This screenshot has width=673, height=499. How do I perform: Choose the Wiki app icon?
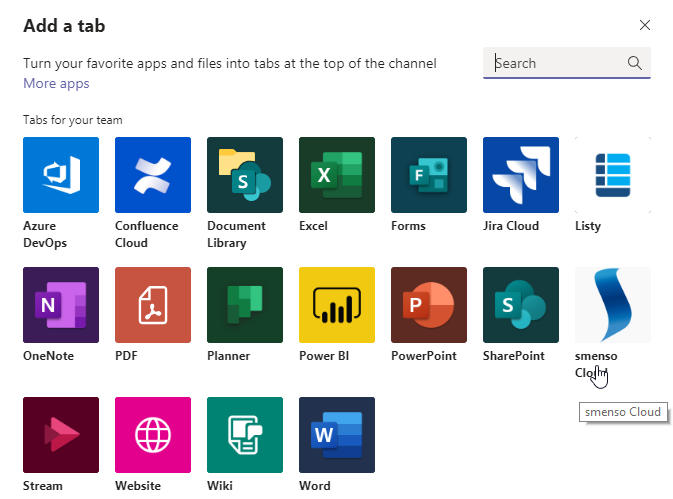coord(245,435)
